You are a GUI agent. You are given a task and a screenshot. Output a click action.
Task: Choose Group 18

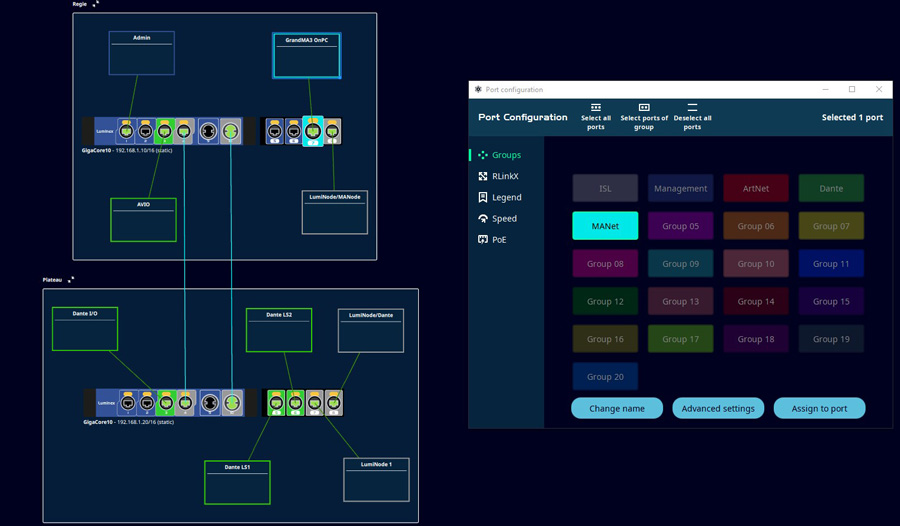(756, 339)
